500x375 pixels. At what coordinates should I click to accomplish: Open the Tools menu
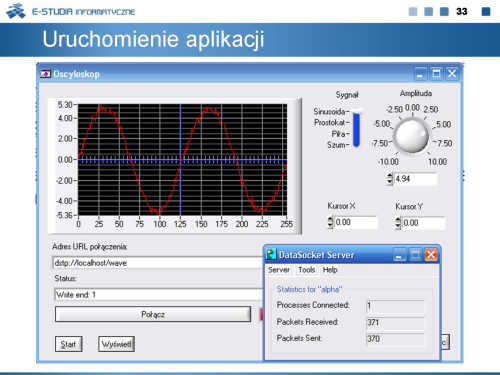(306, 270)
